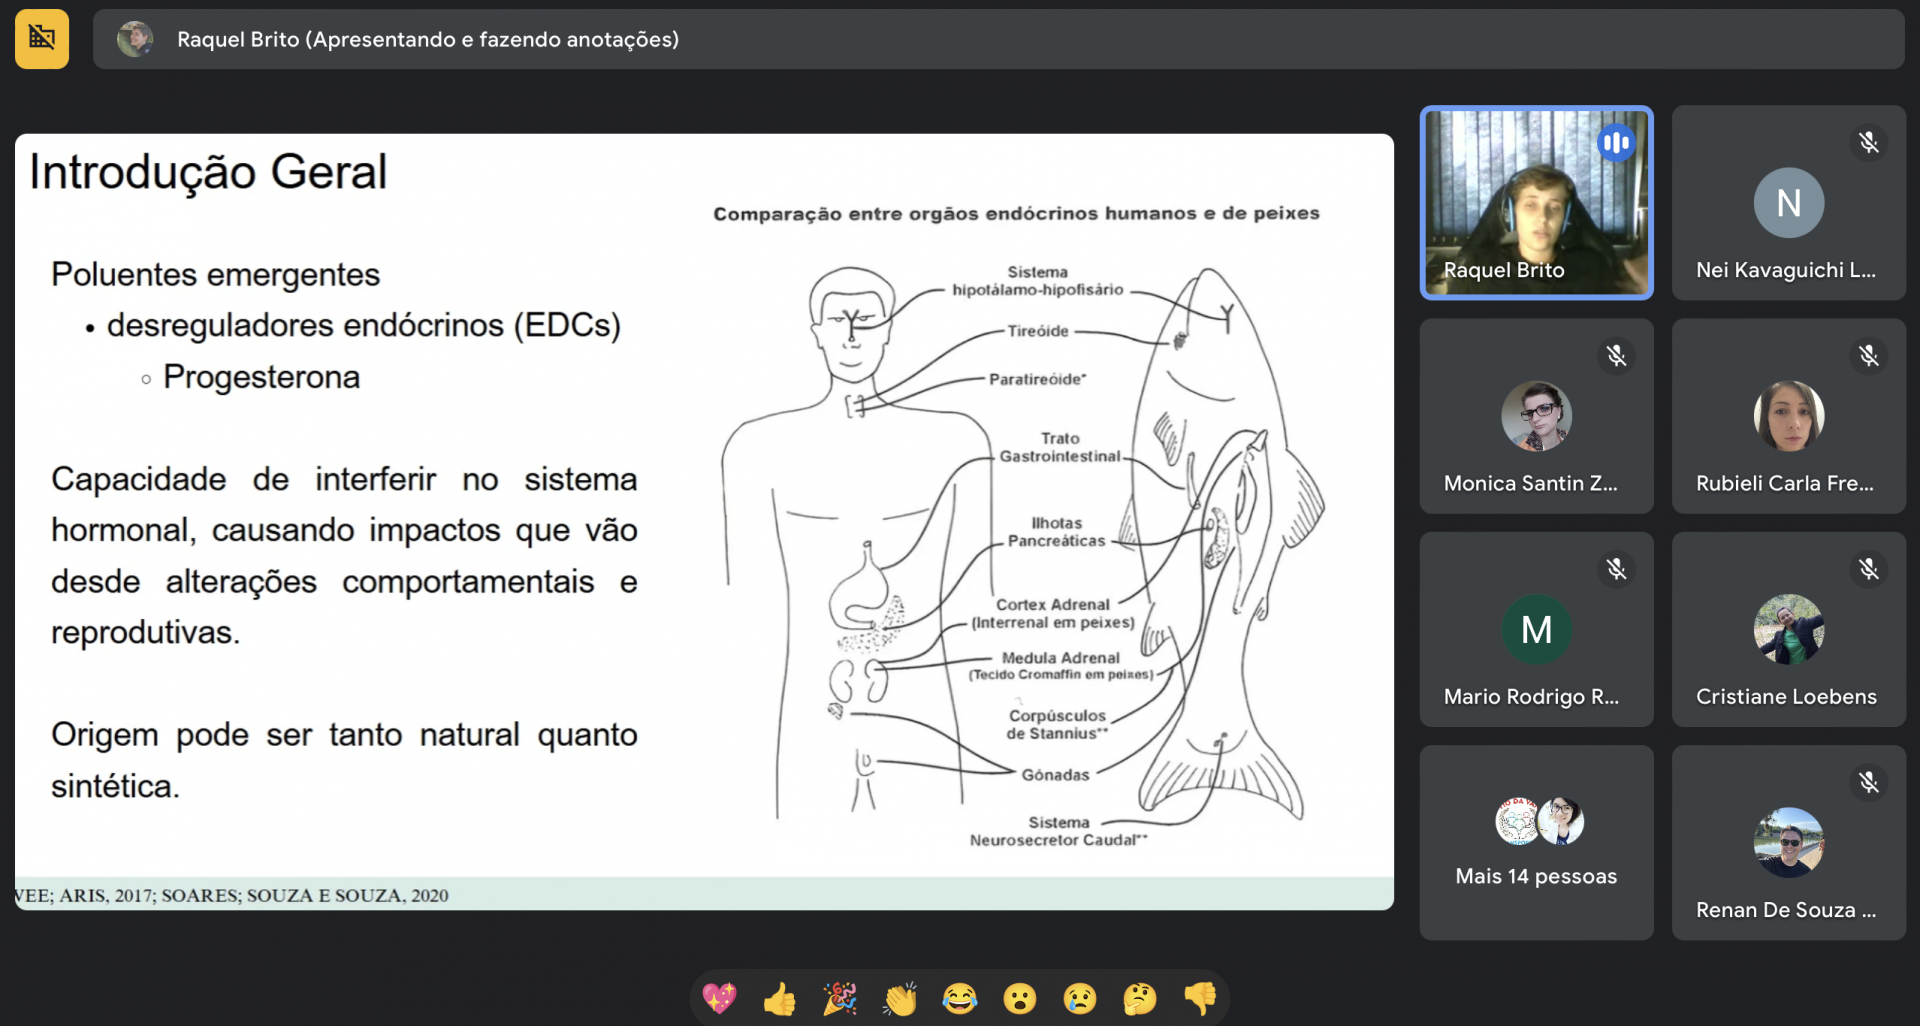Click muted mic icon on Monica Santin tile
This screenshot has height=1026, width=1920.
[1615, 356]
